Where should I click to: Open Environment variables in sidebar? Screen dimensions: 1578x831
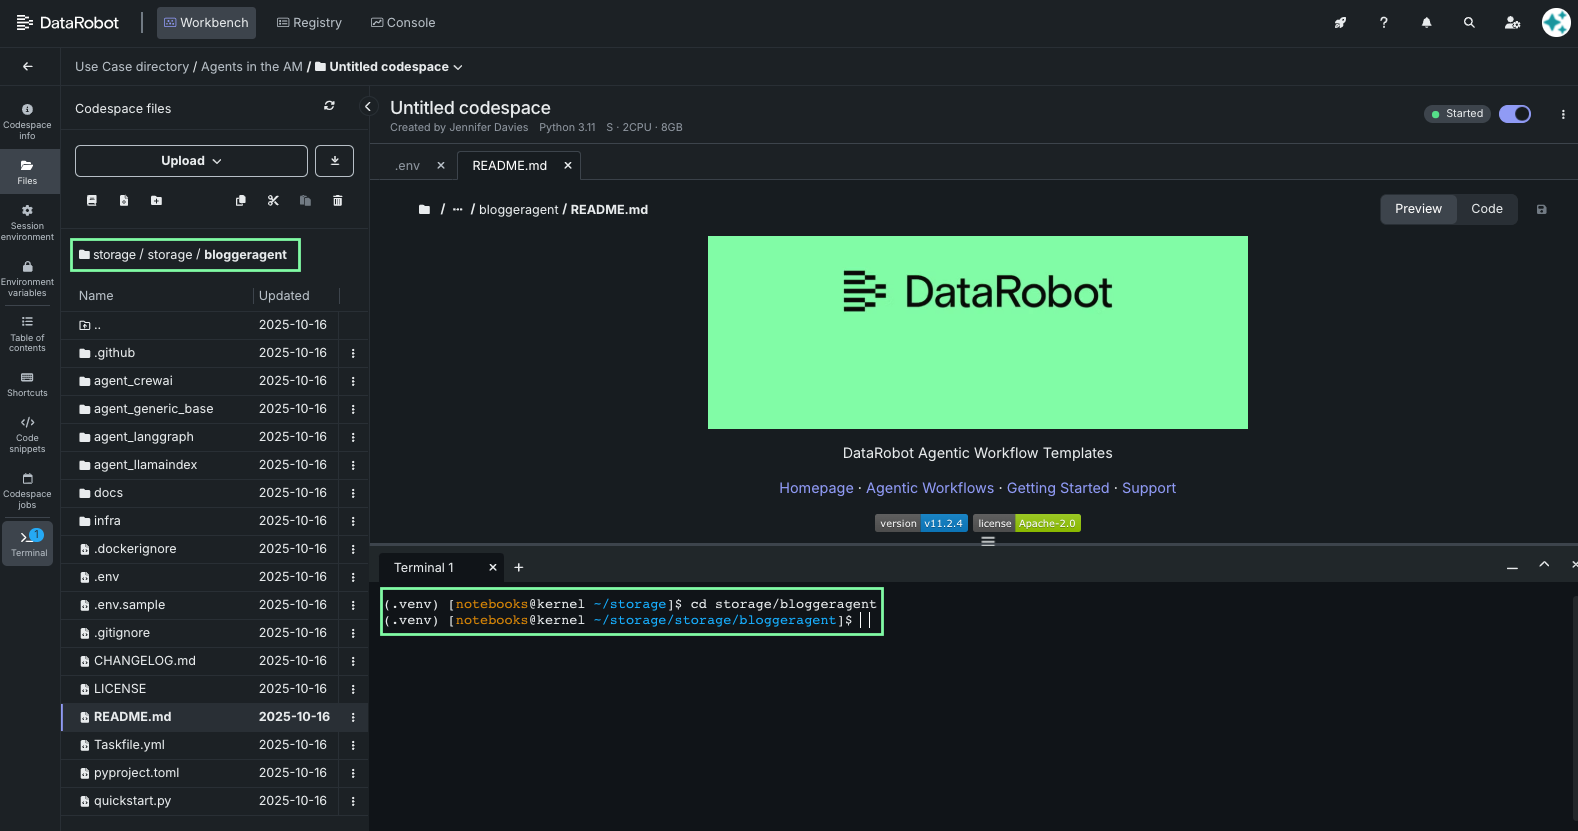click(28, 279)
